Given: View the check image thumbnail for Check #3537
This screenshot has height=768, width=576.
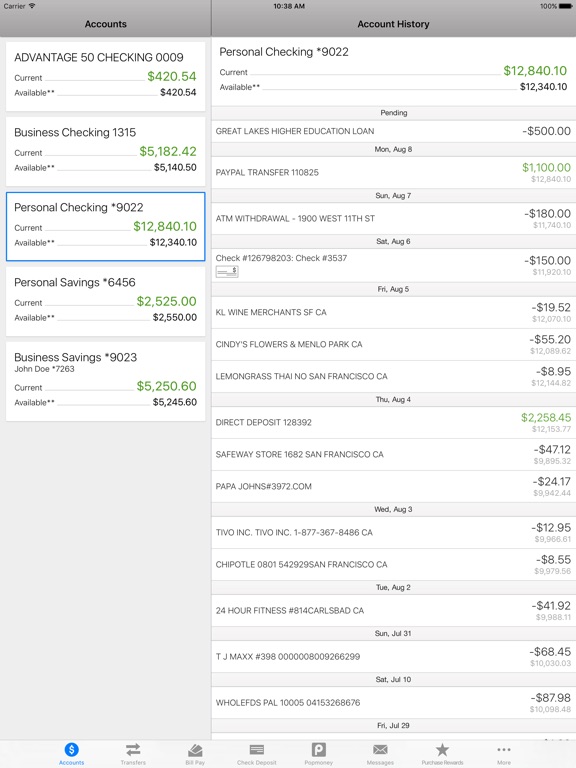Looking at the screenshot, I should tap(227, 271).
